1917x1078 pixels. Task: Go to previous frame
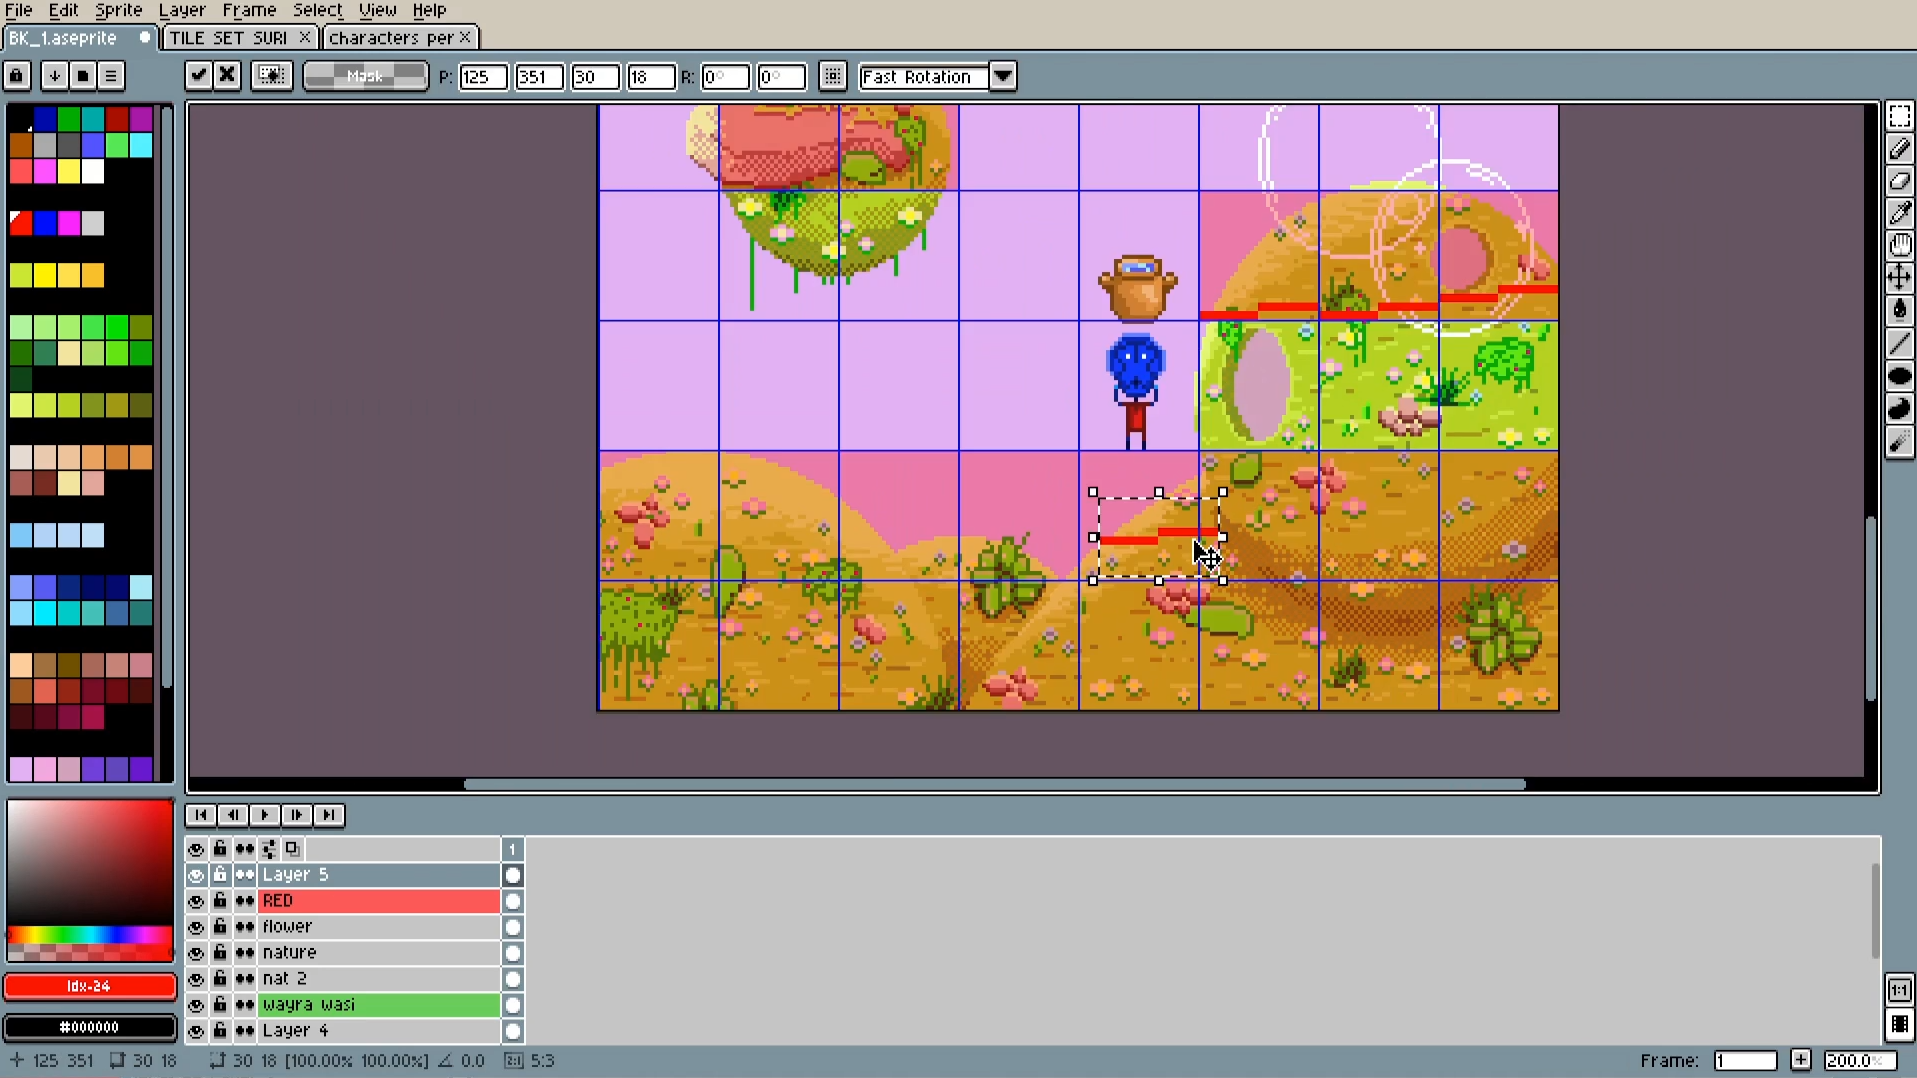(x=232, y=815)
